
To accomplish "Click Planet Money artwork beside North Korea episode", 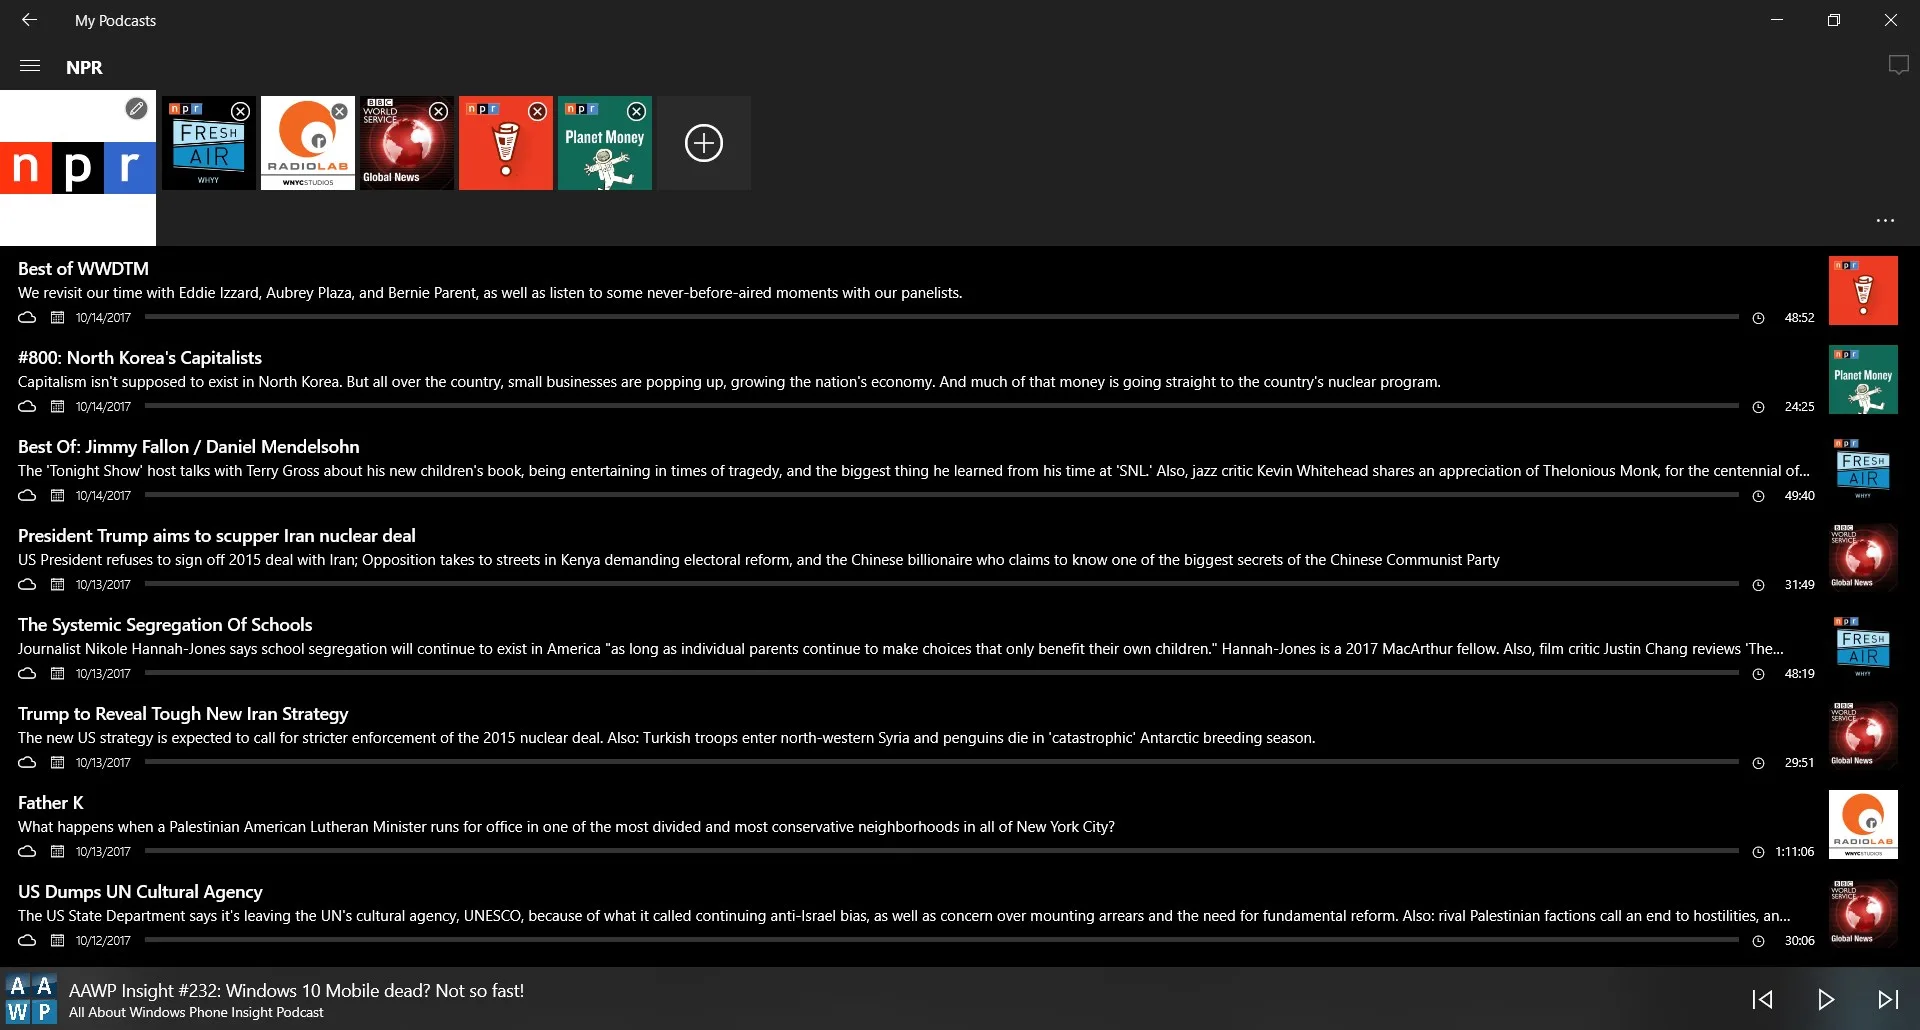I will (x=1863, y=380).
